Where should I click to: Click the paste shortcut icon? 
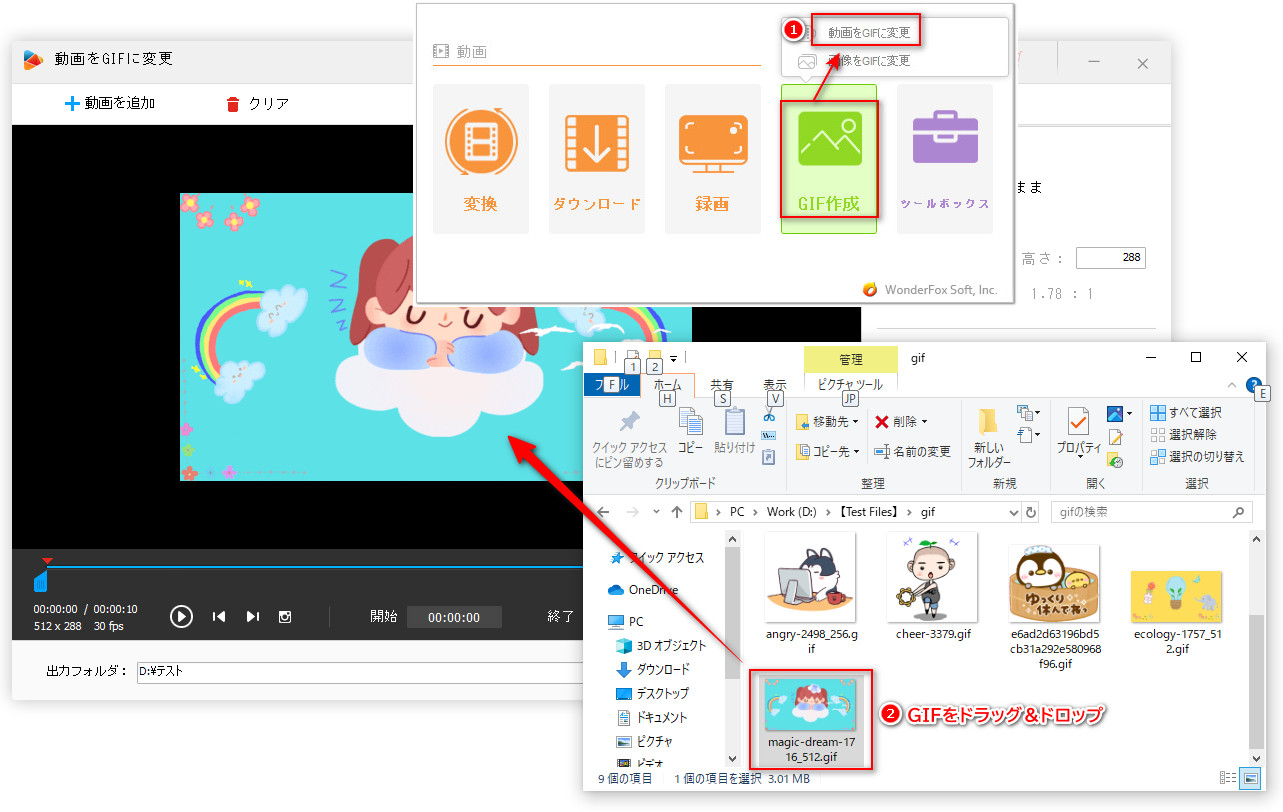coord(769,457)
